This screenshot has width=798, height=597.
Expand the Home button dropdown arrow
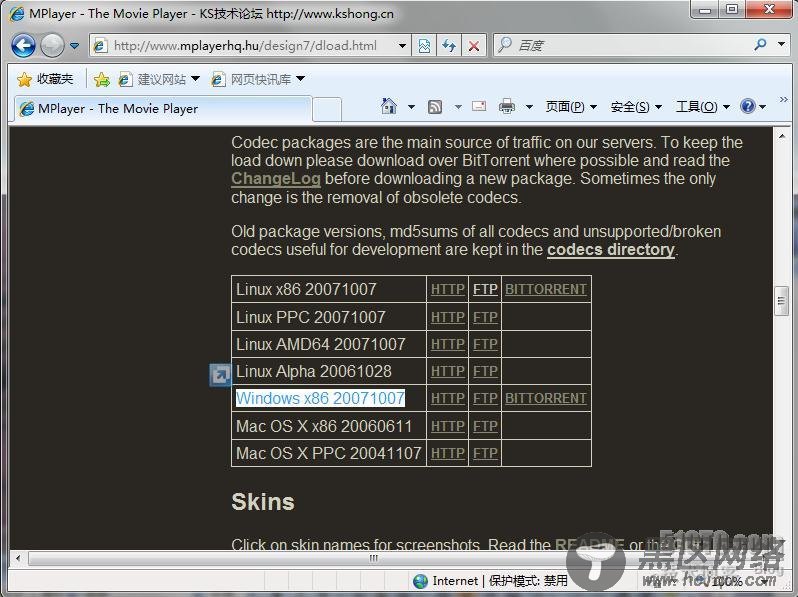[411, 107]
